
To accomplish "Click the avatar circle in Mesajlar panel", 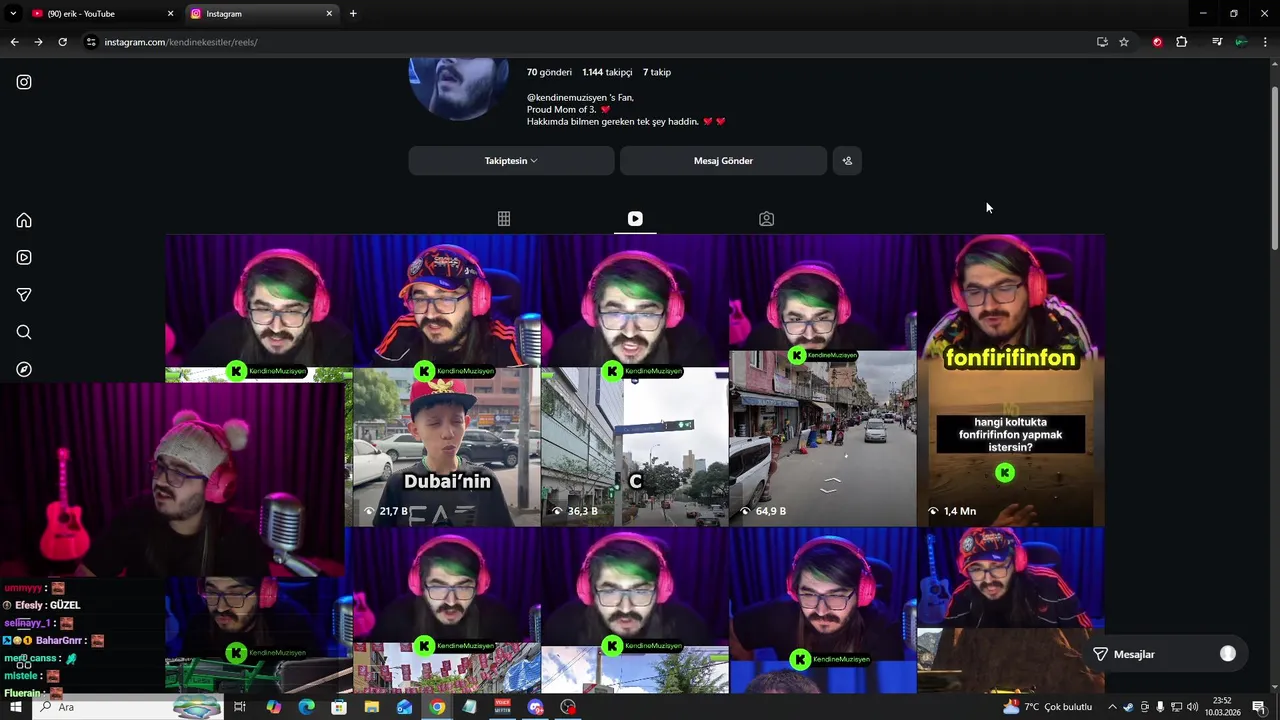I will 1228,654.
